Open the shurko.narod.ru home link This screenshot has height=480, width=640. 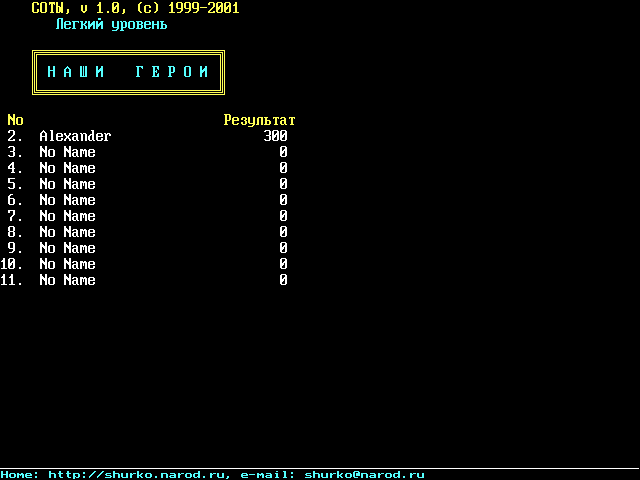pos(139,475)
